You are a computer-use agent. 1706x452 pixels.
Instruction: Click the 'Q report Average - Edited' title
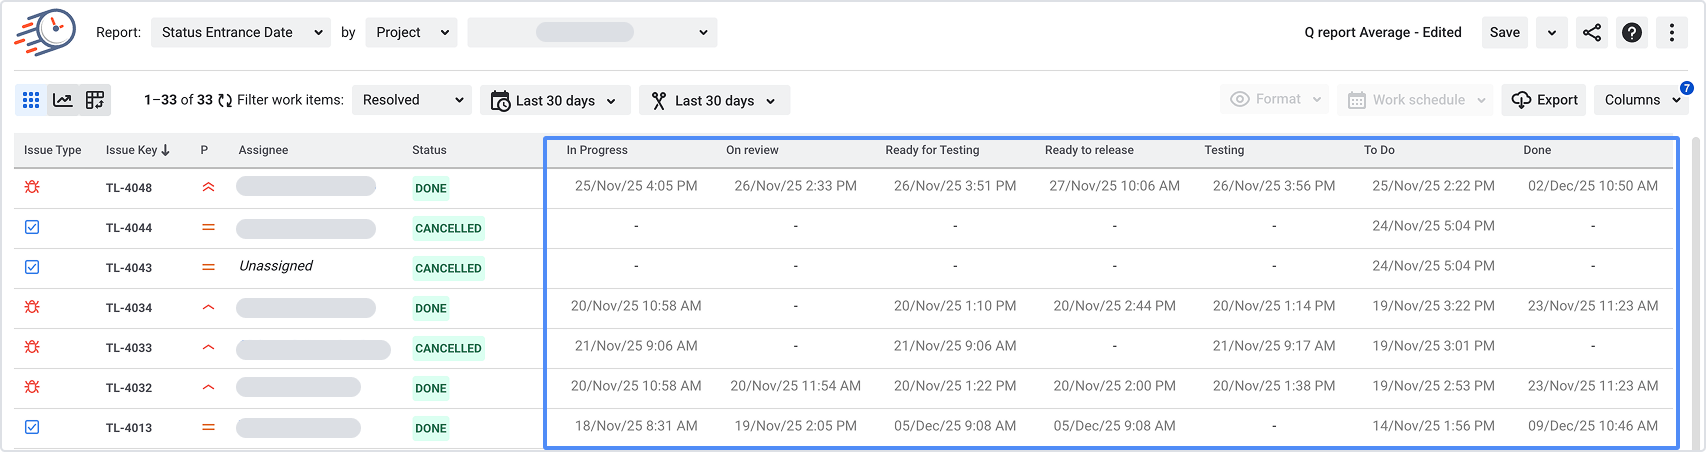(x=1383, y=32)
